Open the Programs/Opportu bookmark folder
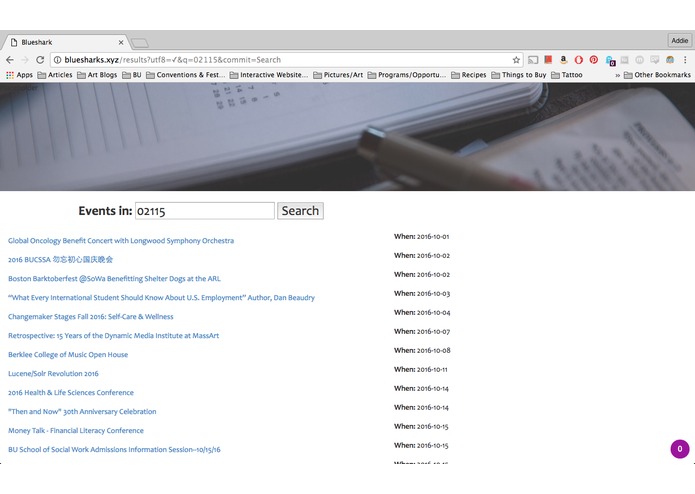The height and width of the screenshot is (494, 695). click(x=406, y=75)
